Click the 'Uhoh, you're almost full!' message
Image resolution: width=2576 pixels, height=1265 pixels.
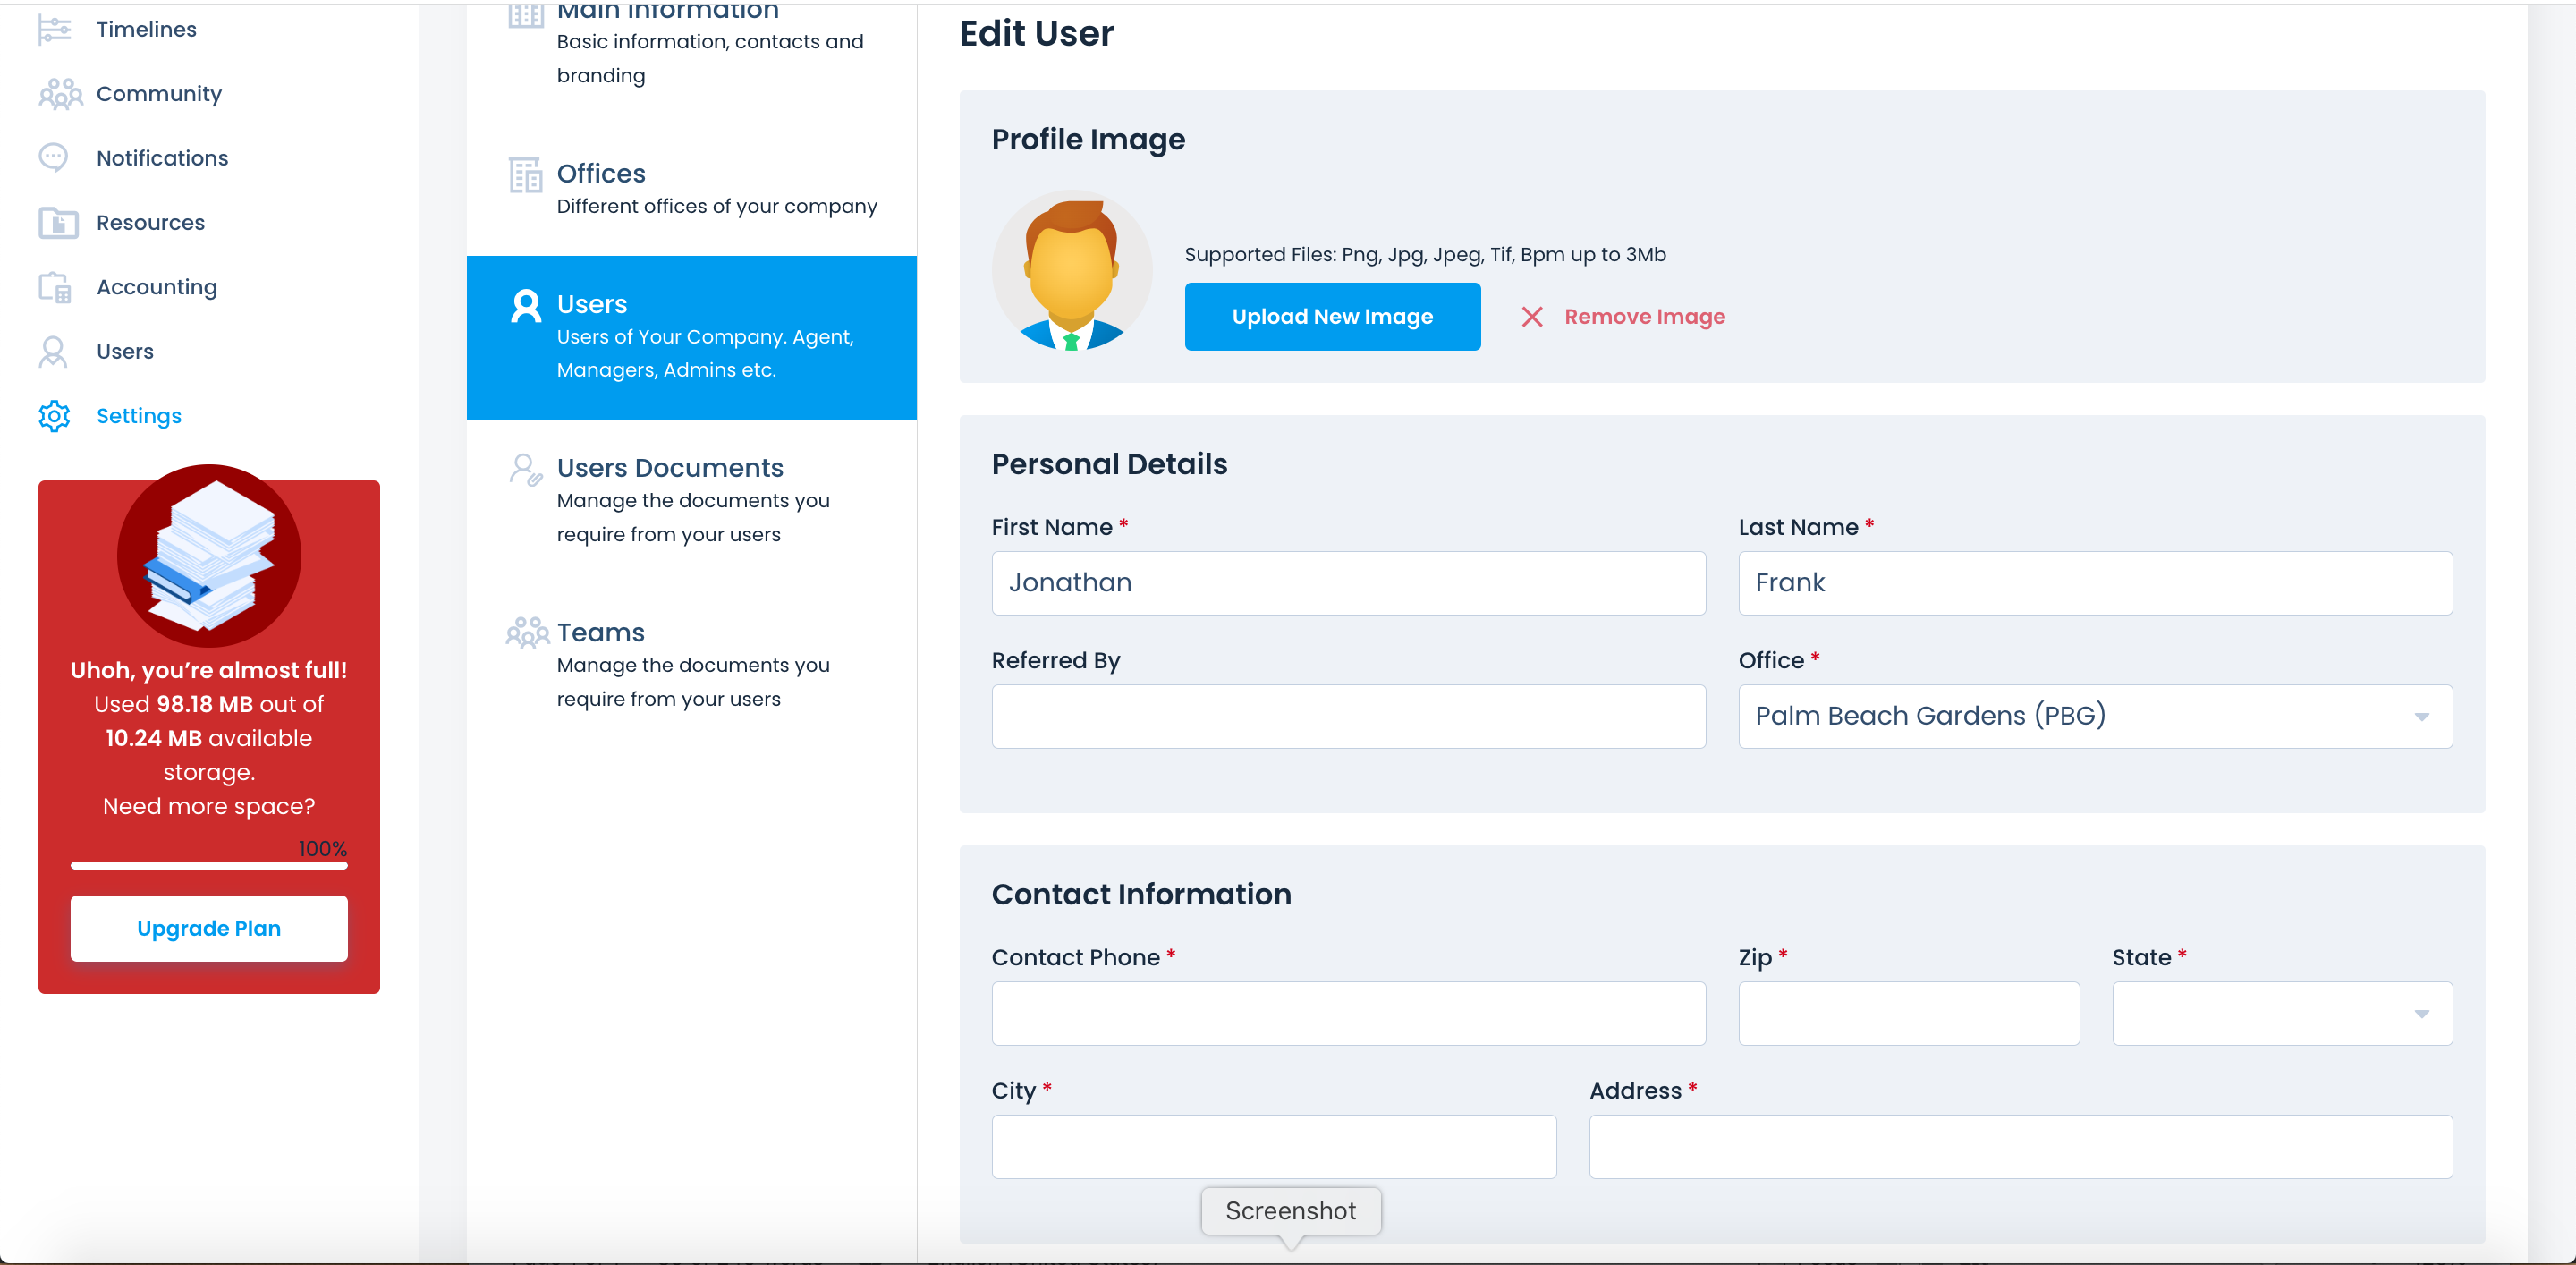[209, 670]
